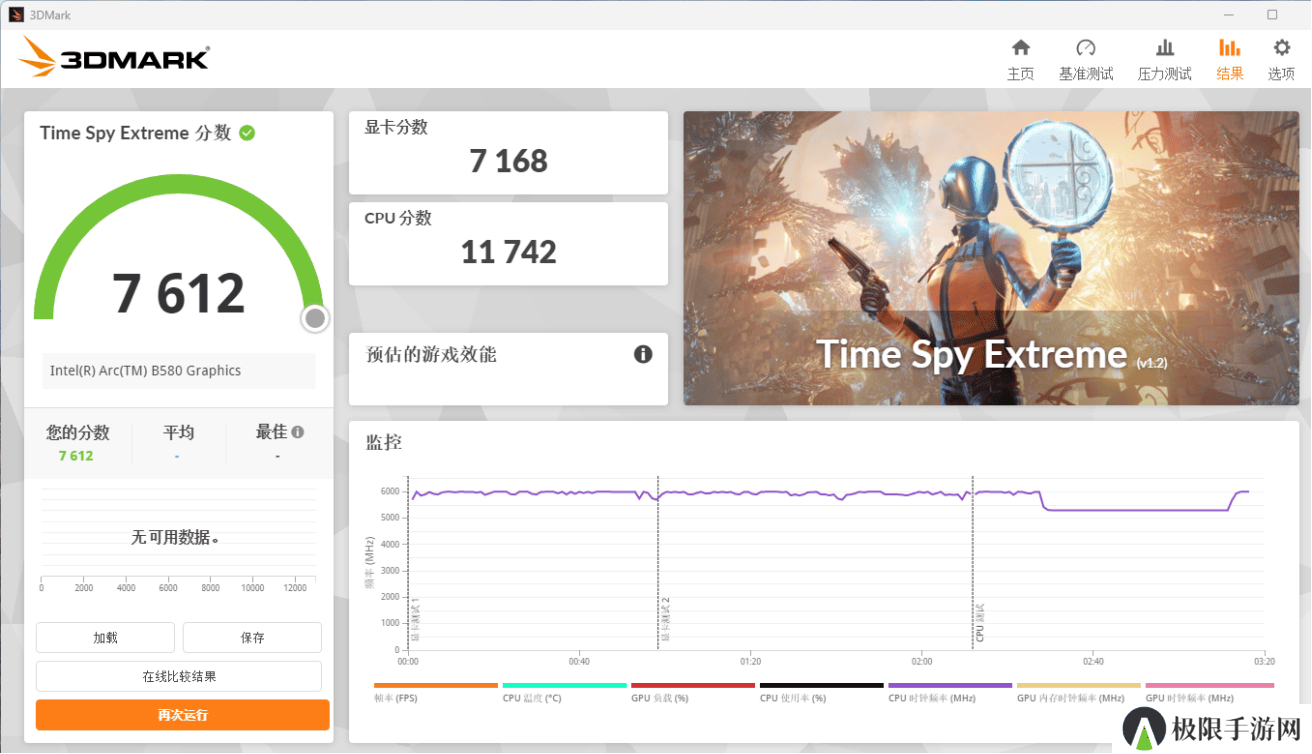Viewport: 1312px width, 754px height.
Task: Toggle the CPU 温度 (°C) teal legend
Action: 564,692
